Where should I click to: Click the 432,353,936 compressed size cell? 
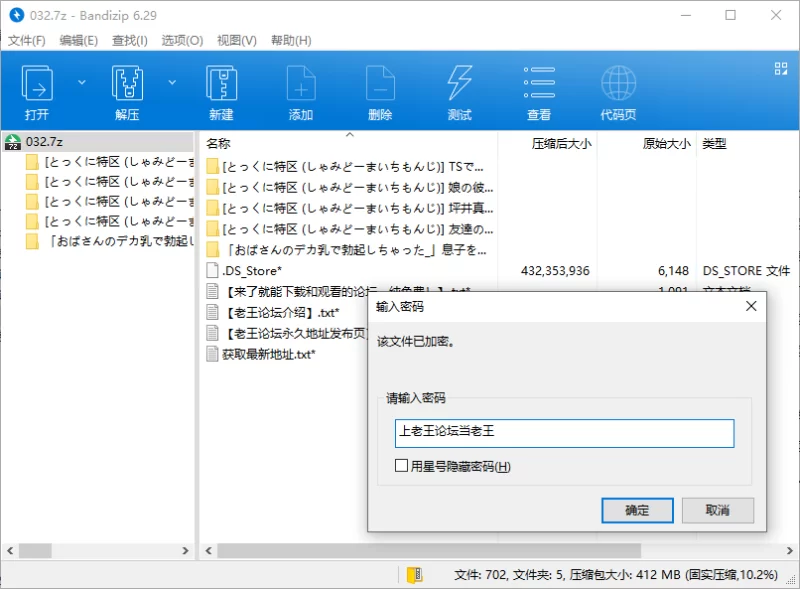click(x=555, y=271)
